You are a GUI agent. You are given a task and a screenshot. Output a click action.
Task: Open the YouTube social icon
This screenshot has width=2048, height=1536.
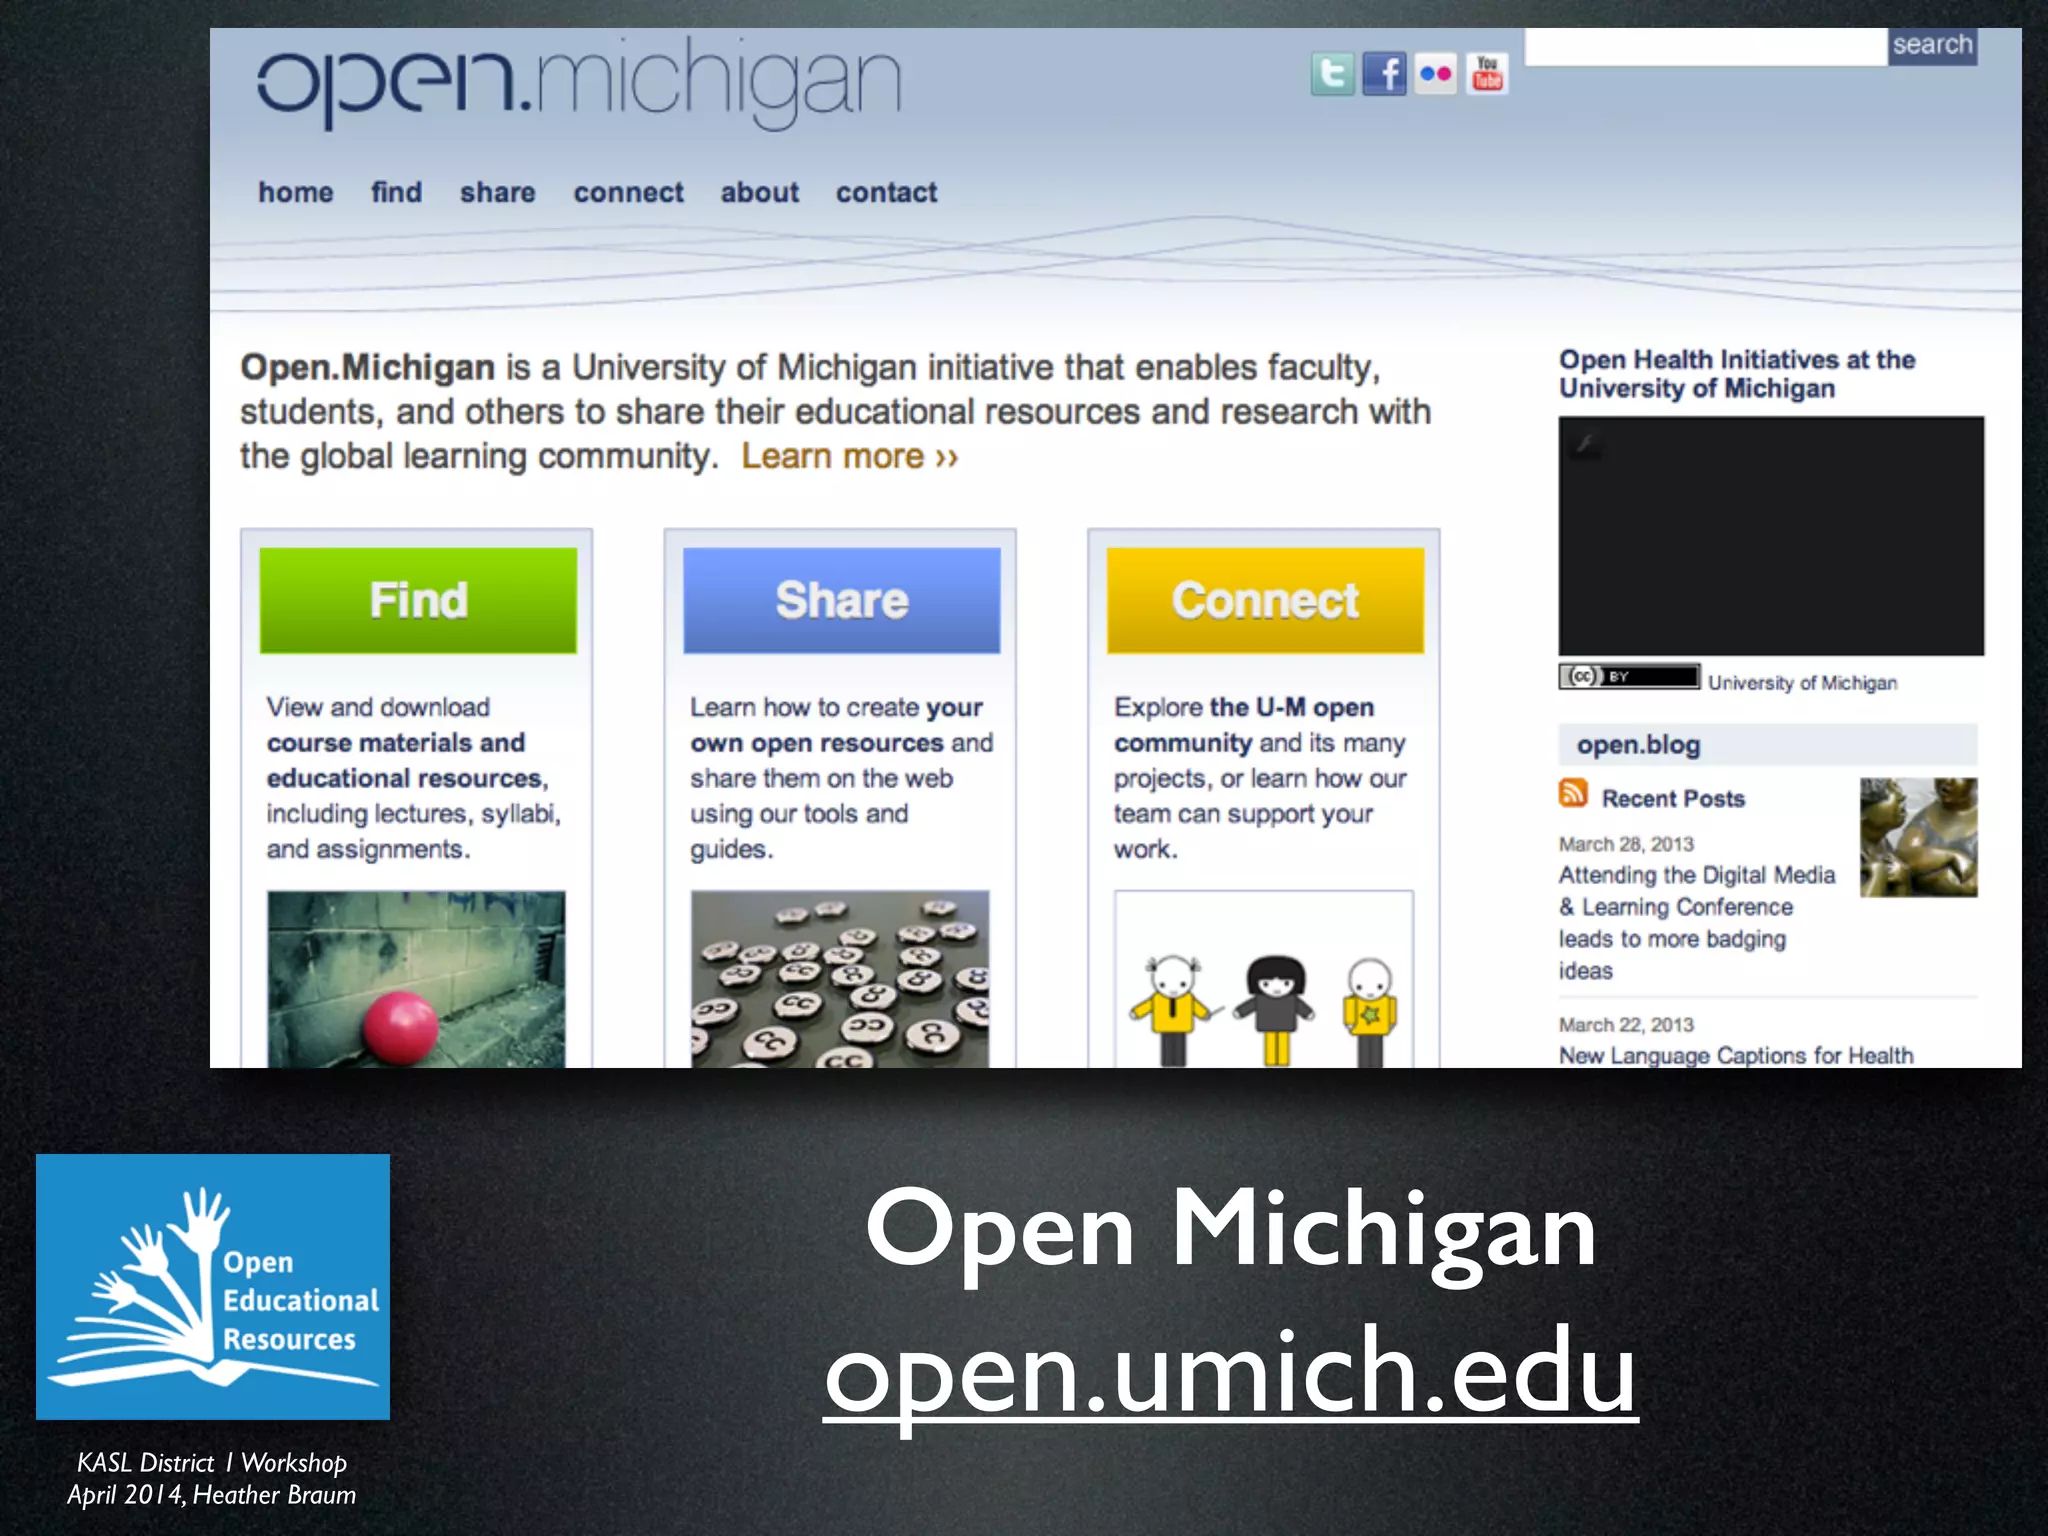1487,74
